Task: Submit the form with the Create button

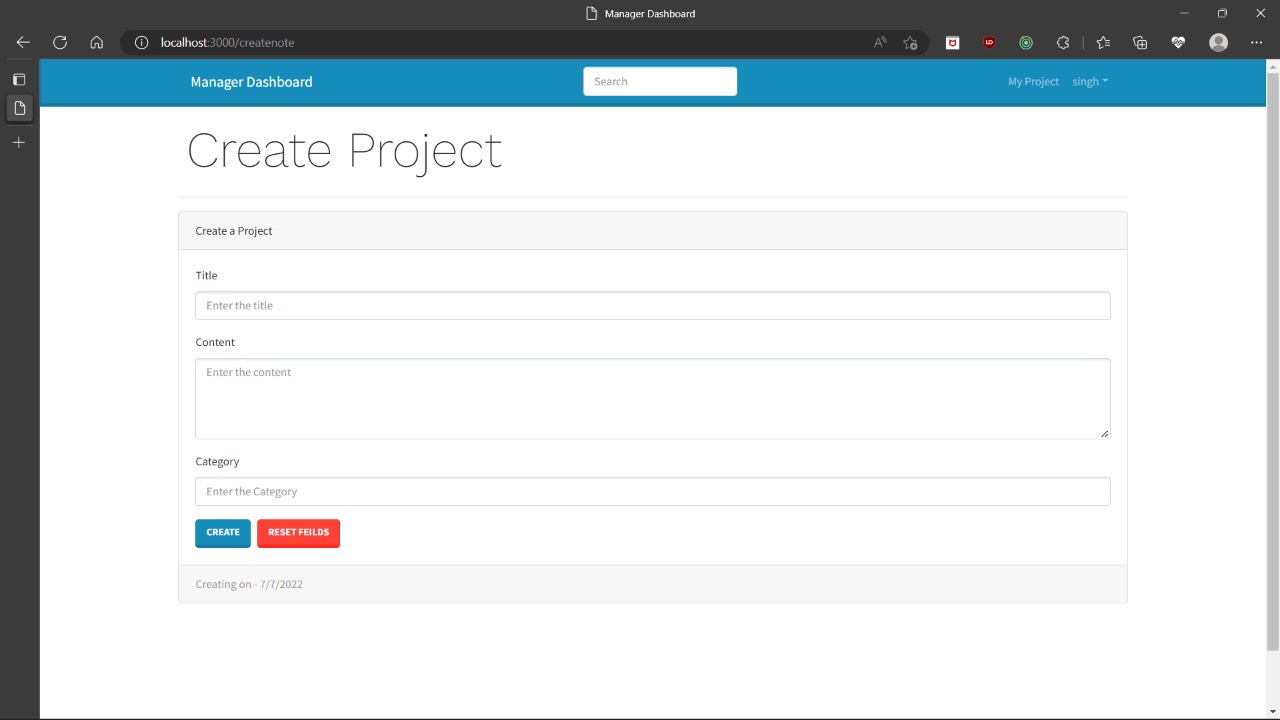Action: [x=223, y=533]
